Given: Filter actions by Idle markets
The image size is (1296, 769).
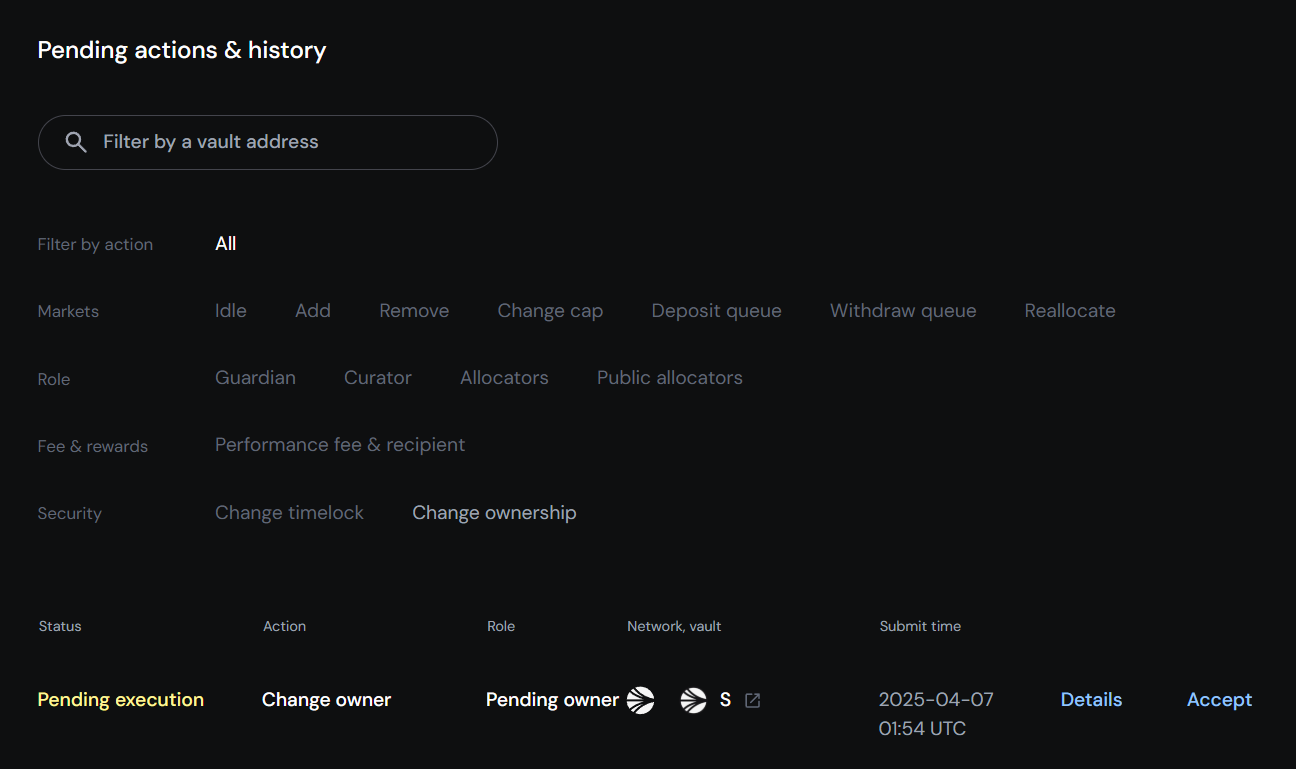Looking at the screenshot, I should point(231,311).
